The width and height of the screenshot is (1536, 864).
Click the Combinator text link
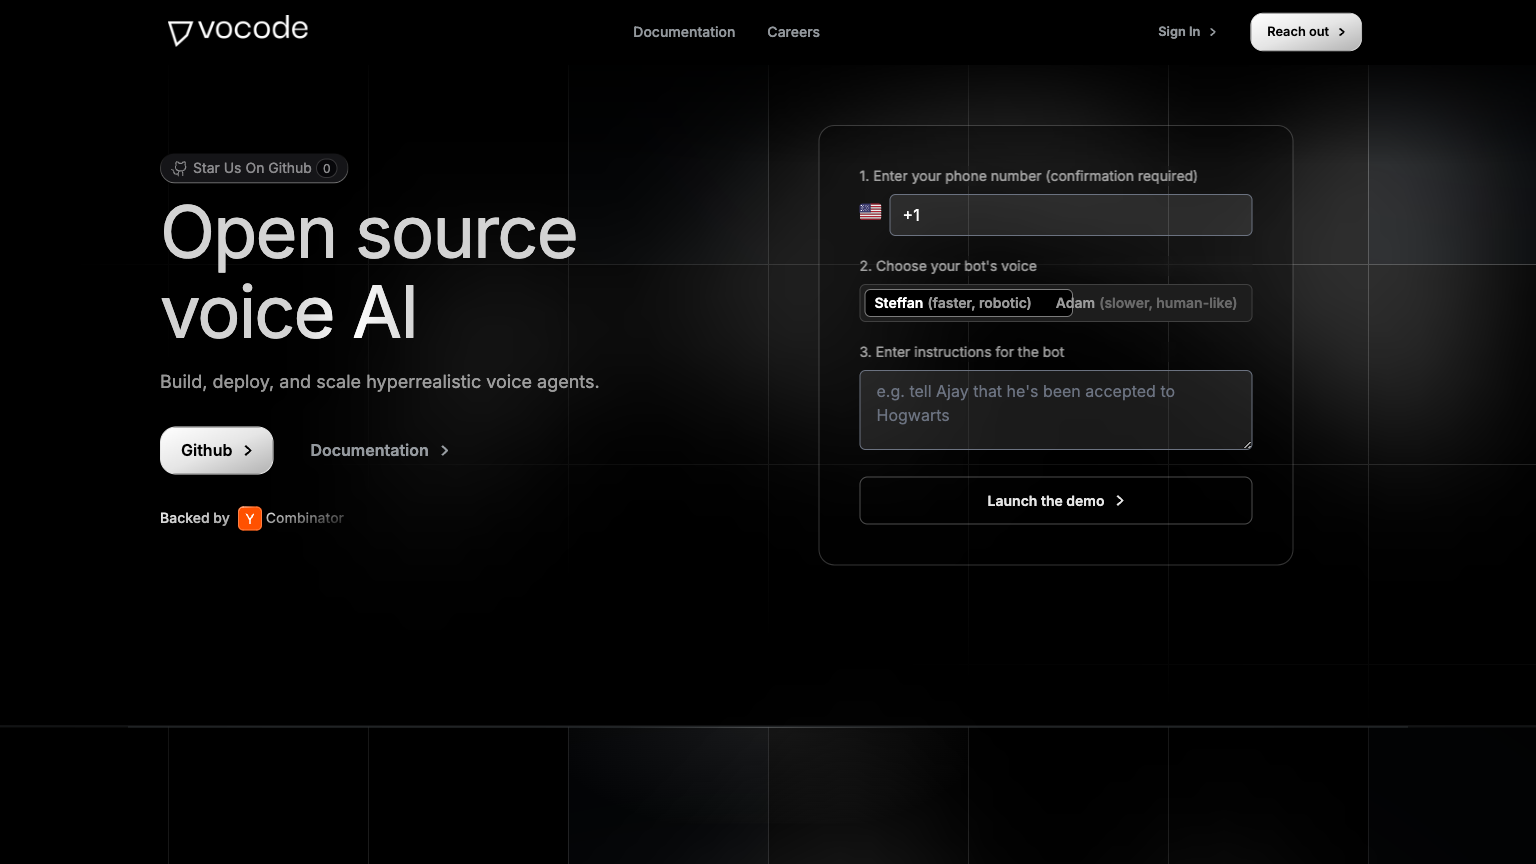pos(305,518)
